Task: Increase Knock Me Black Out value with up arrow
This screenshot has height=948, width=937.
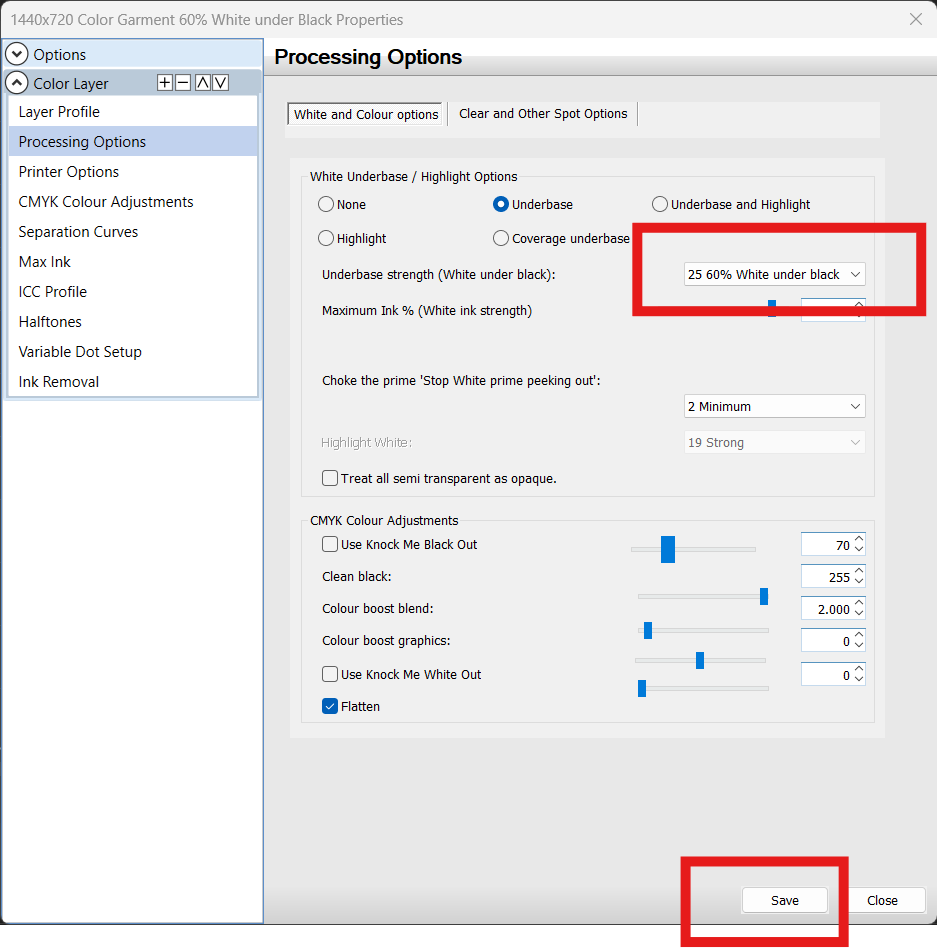Action: pyautogui.click(x=859, y=539)
